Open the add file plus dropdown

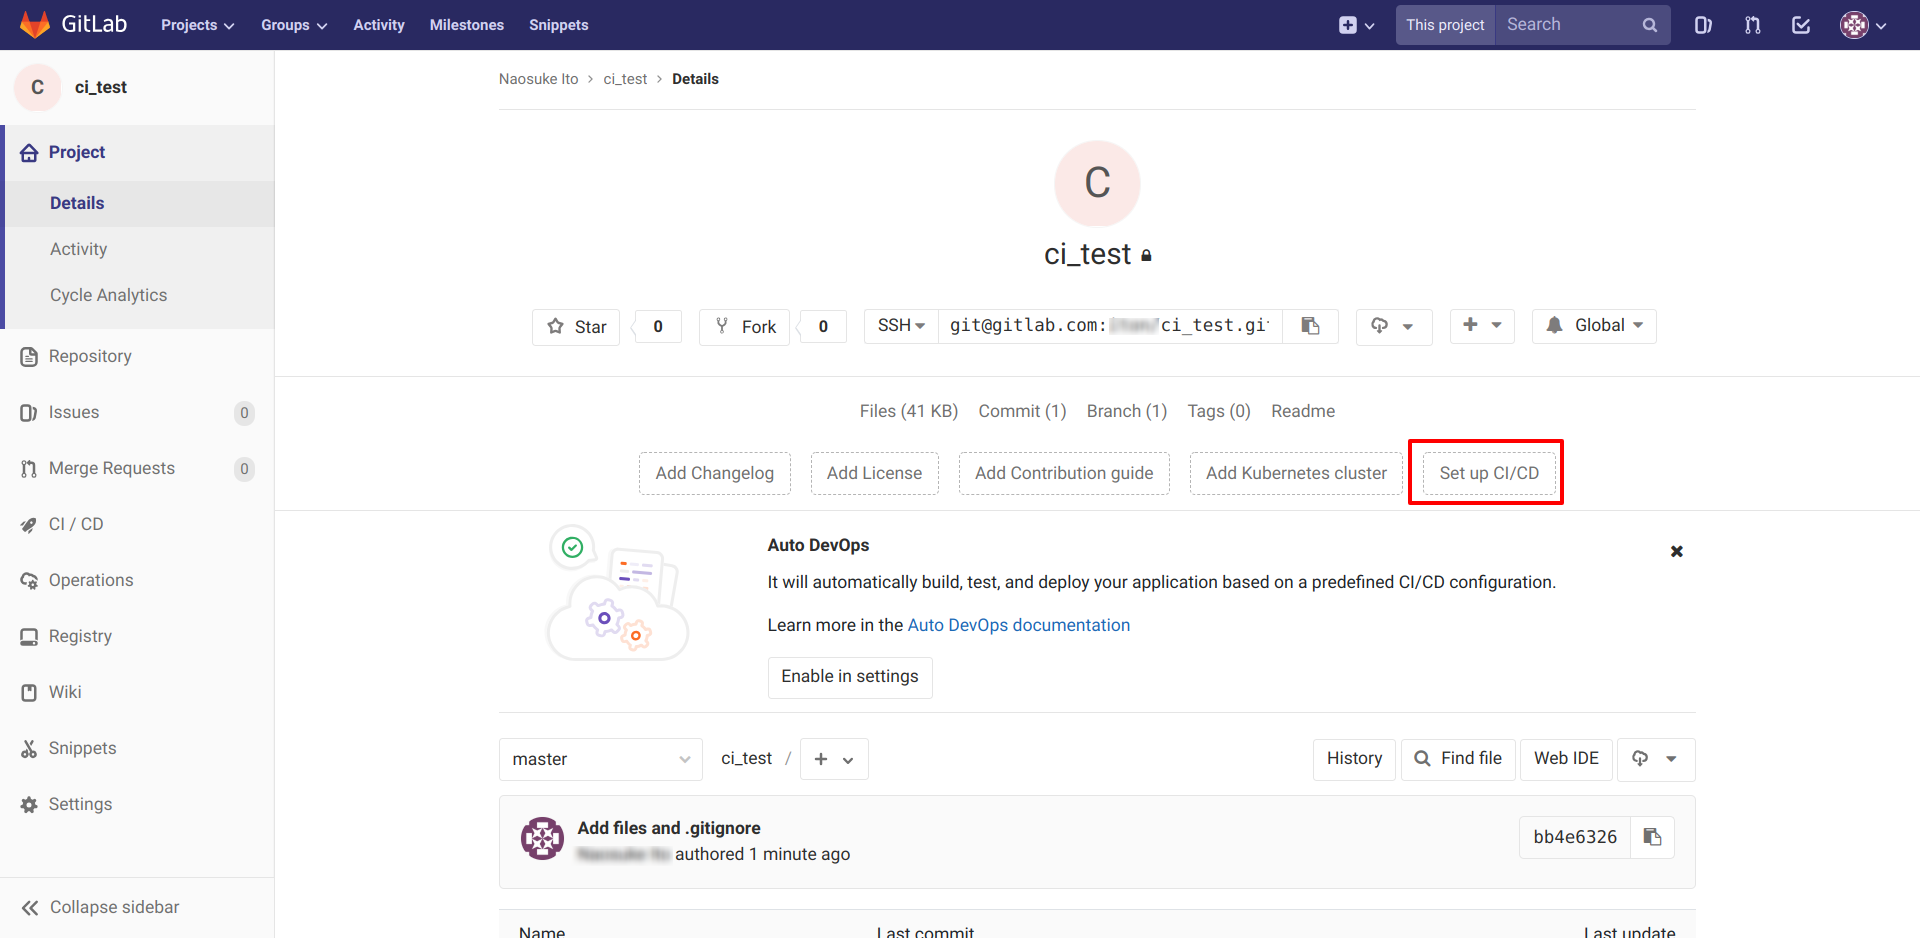click(834, 759)
